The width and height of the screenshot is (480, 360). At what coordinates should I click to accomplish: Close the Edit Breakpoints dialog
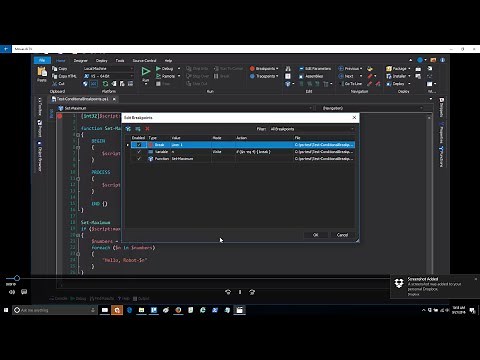click(x=354, y=117)
